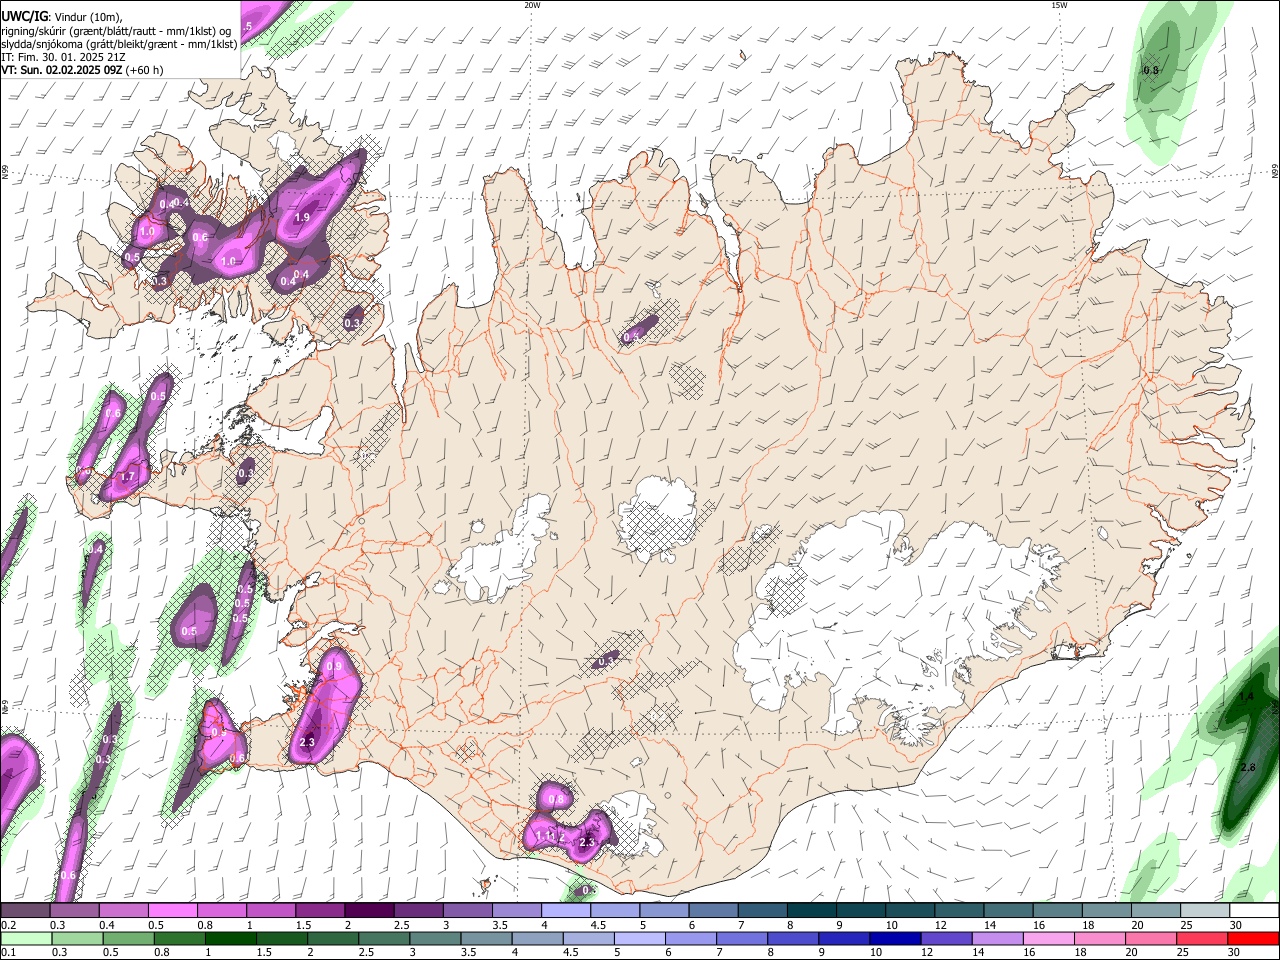
Task: Select the light grey upper-row swatch at 25
Action: pos(1205,911)
